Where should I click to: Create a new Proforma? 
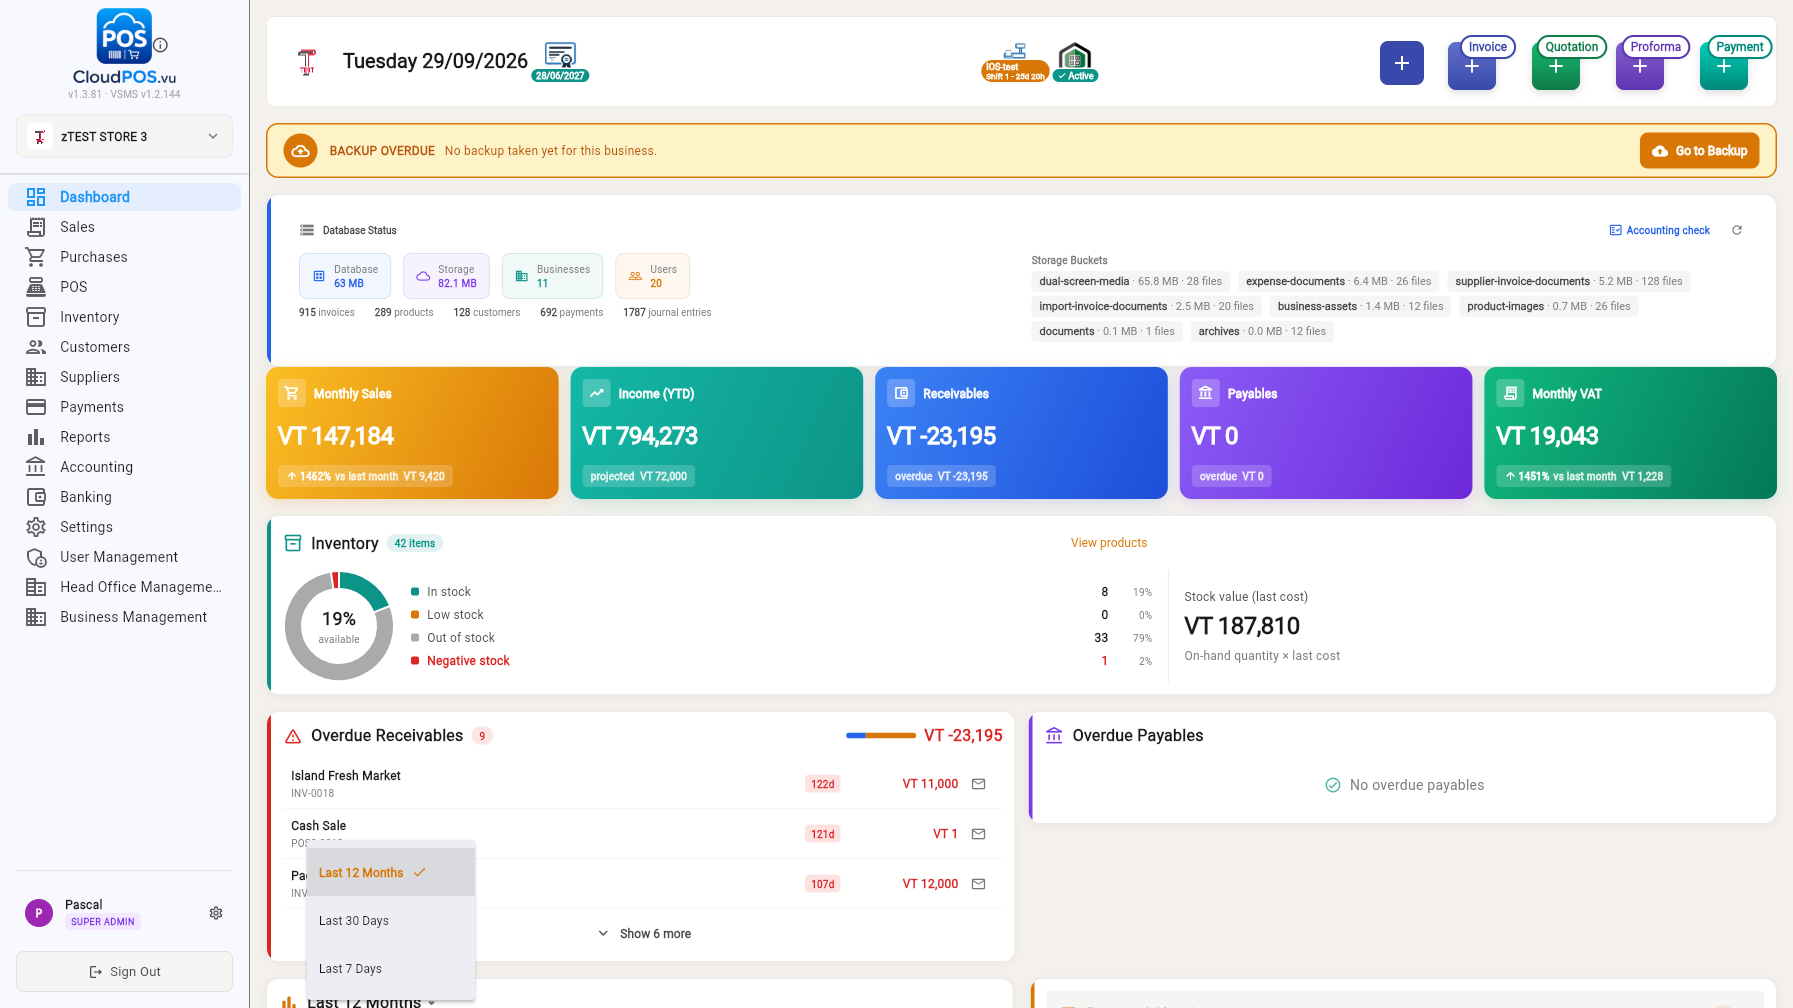click(1640, 66)
